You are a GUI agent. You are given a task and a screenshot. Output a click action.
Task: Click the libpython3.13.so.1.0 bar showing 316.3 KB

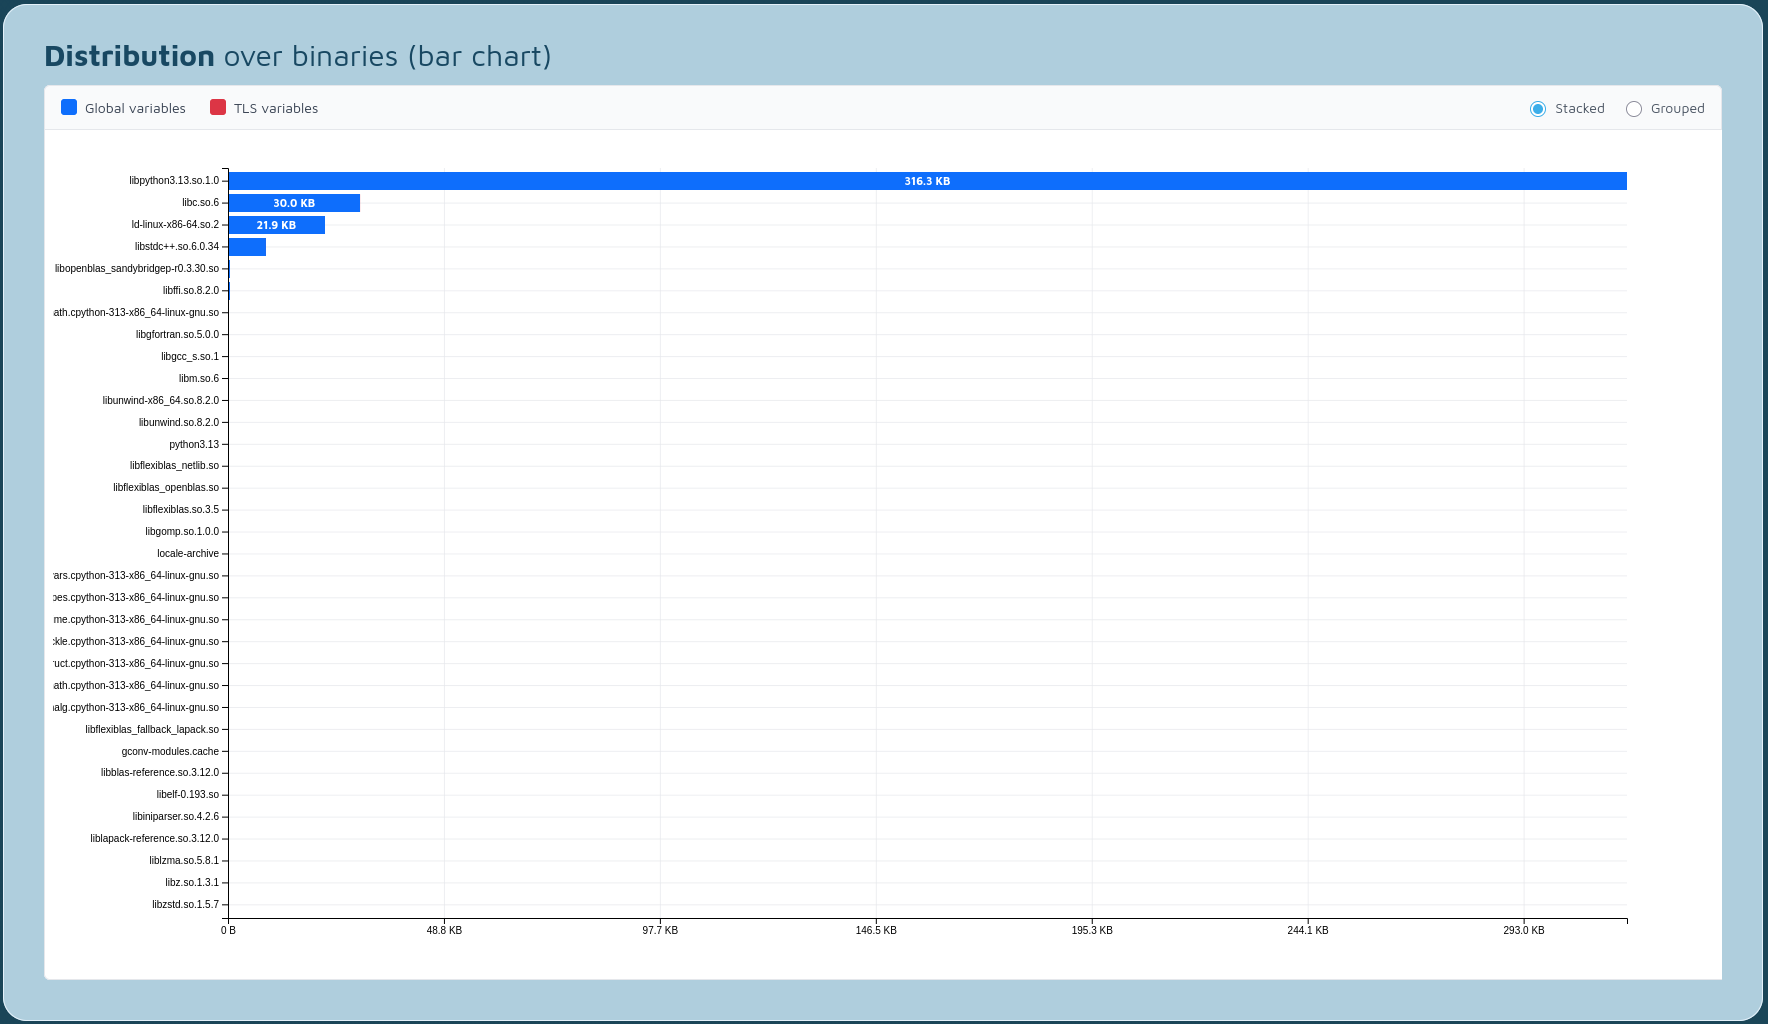[927, 181]
